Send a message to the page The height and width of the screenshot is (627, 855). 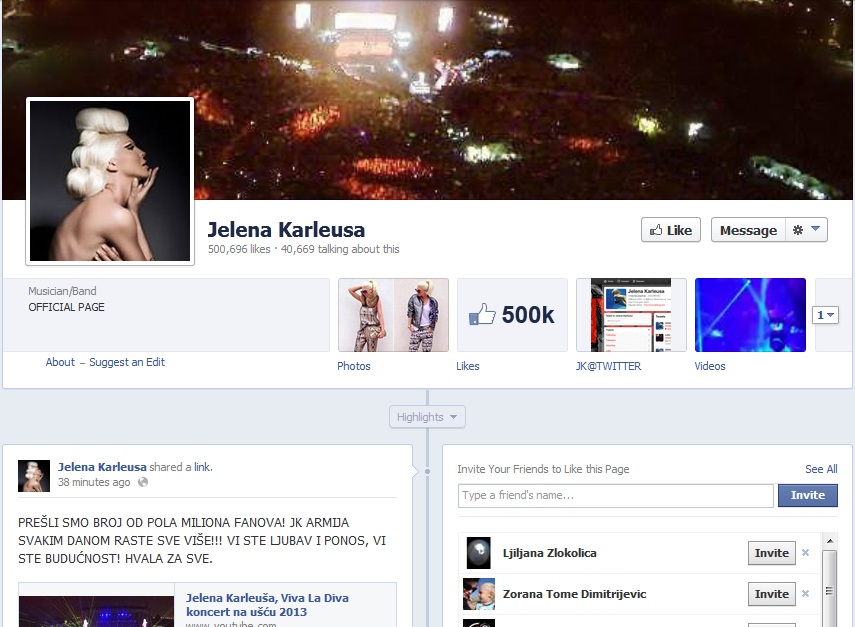click(747, 230)
